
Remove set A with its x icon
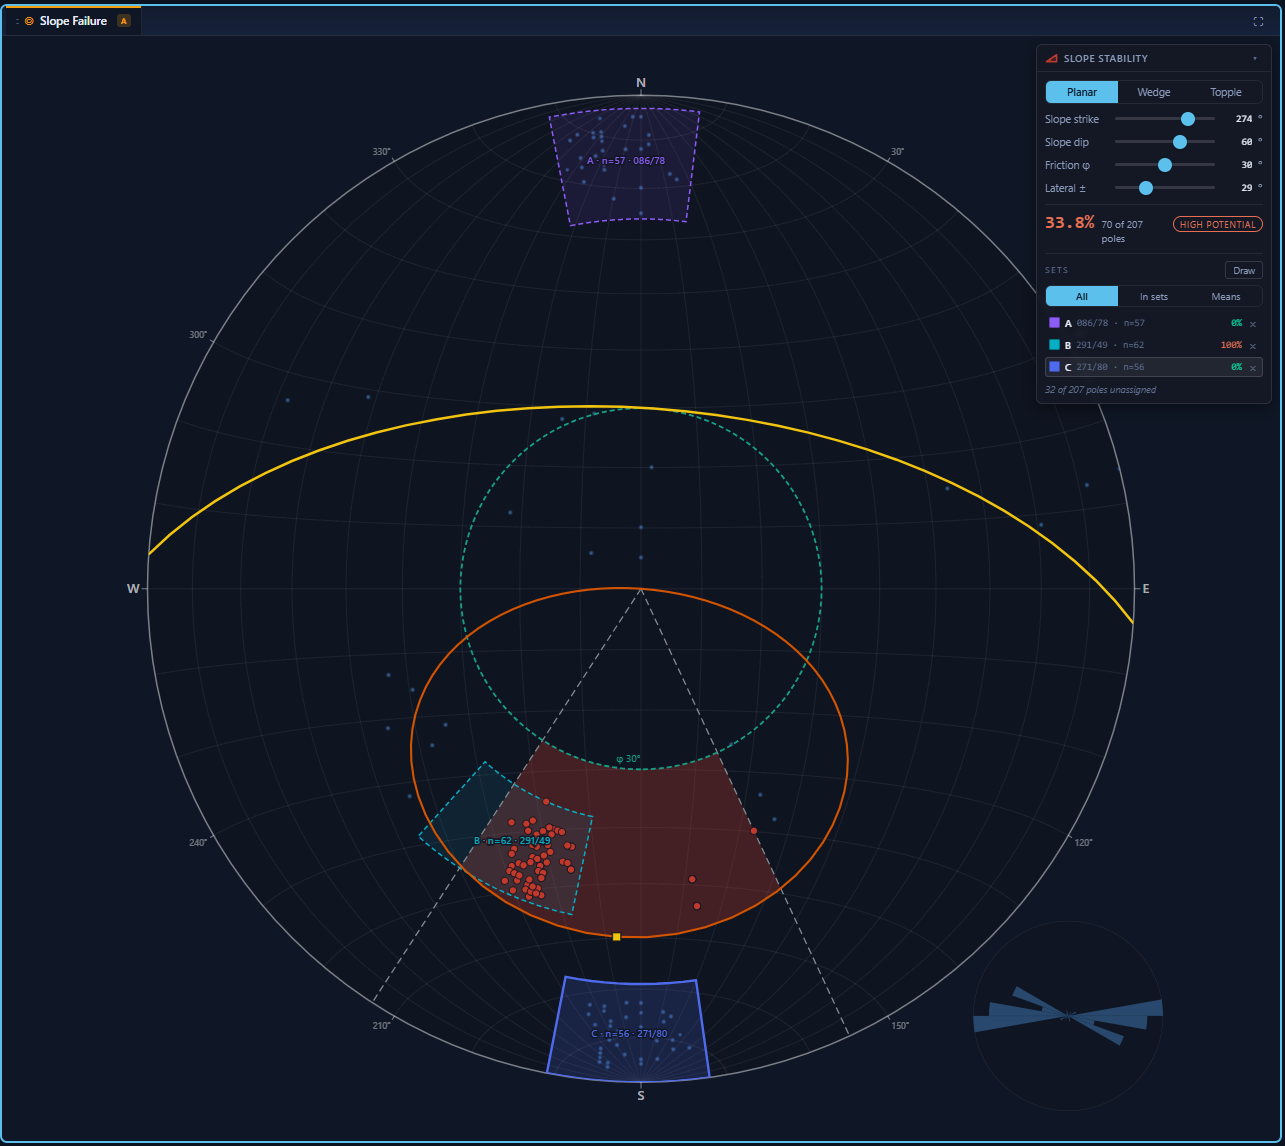tap(1253, 324)
